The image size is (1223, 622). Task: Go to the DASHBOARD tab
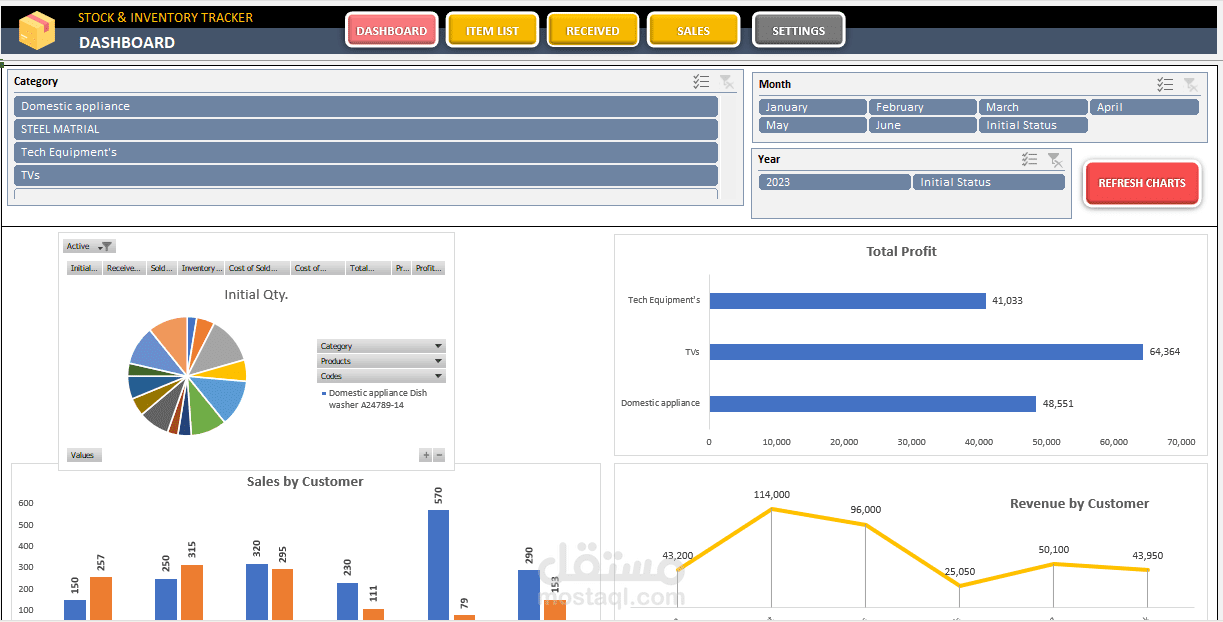click(392, 30)
